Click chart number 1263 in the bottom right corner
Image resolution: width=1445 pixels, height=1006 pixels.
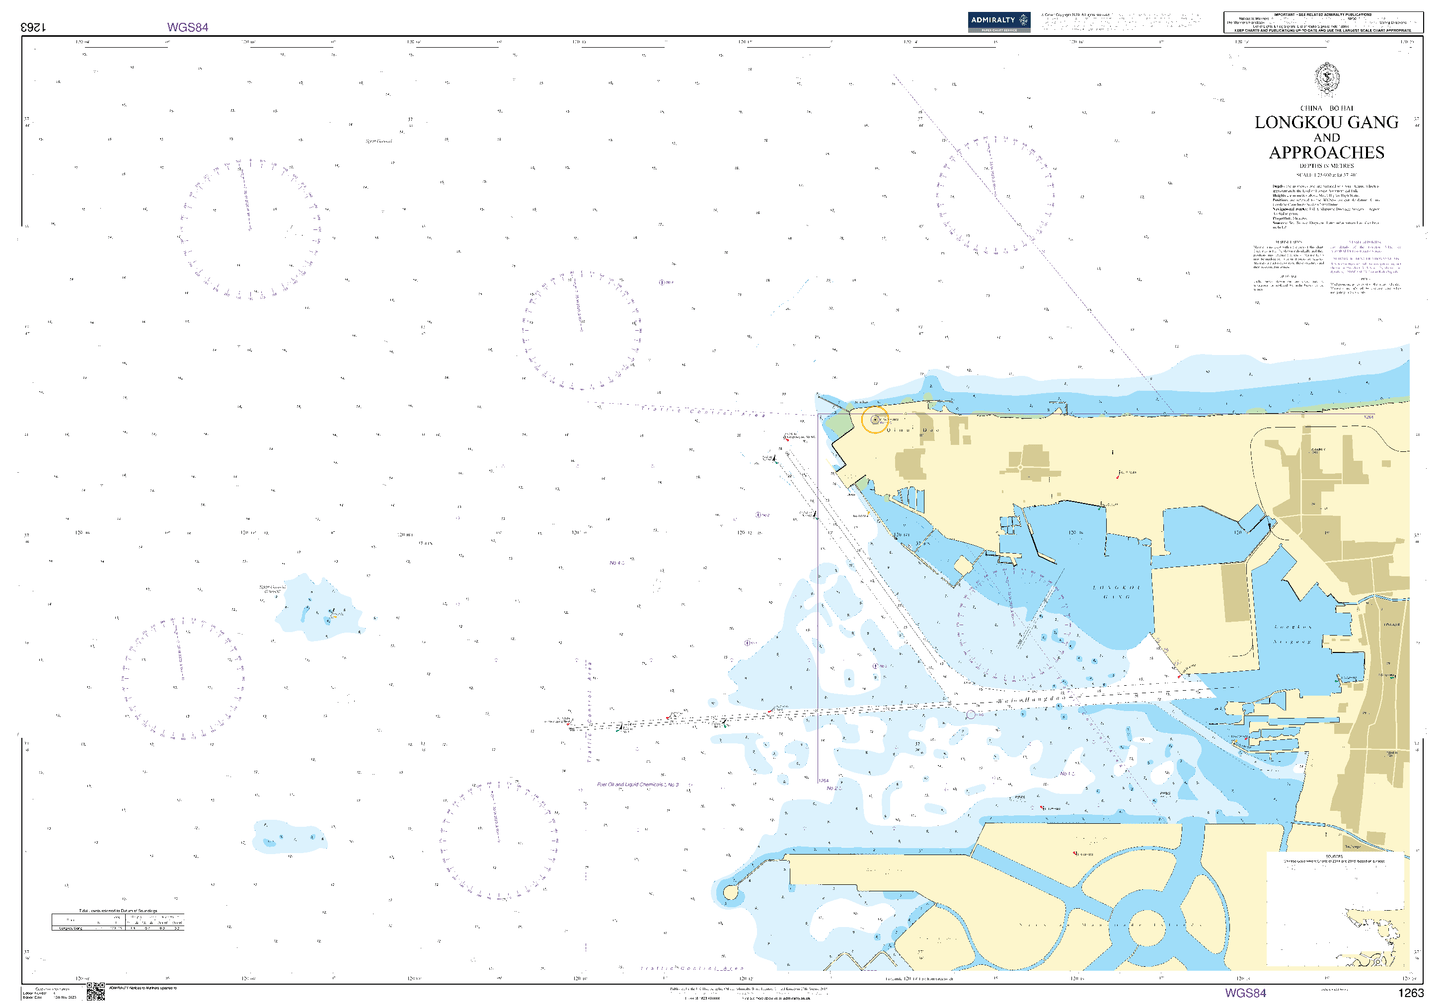[x=1410, y=993]
